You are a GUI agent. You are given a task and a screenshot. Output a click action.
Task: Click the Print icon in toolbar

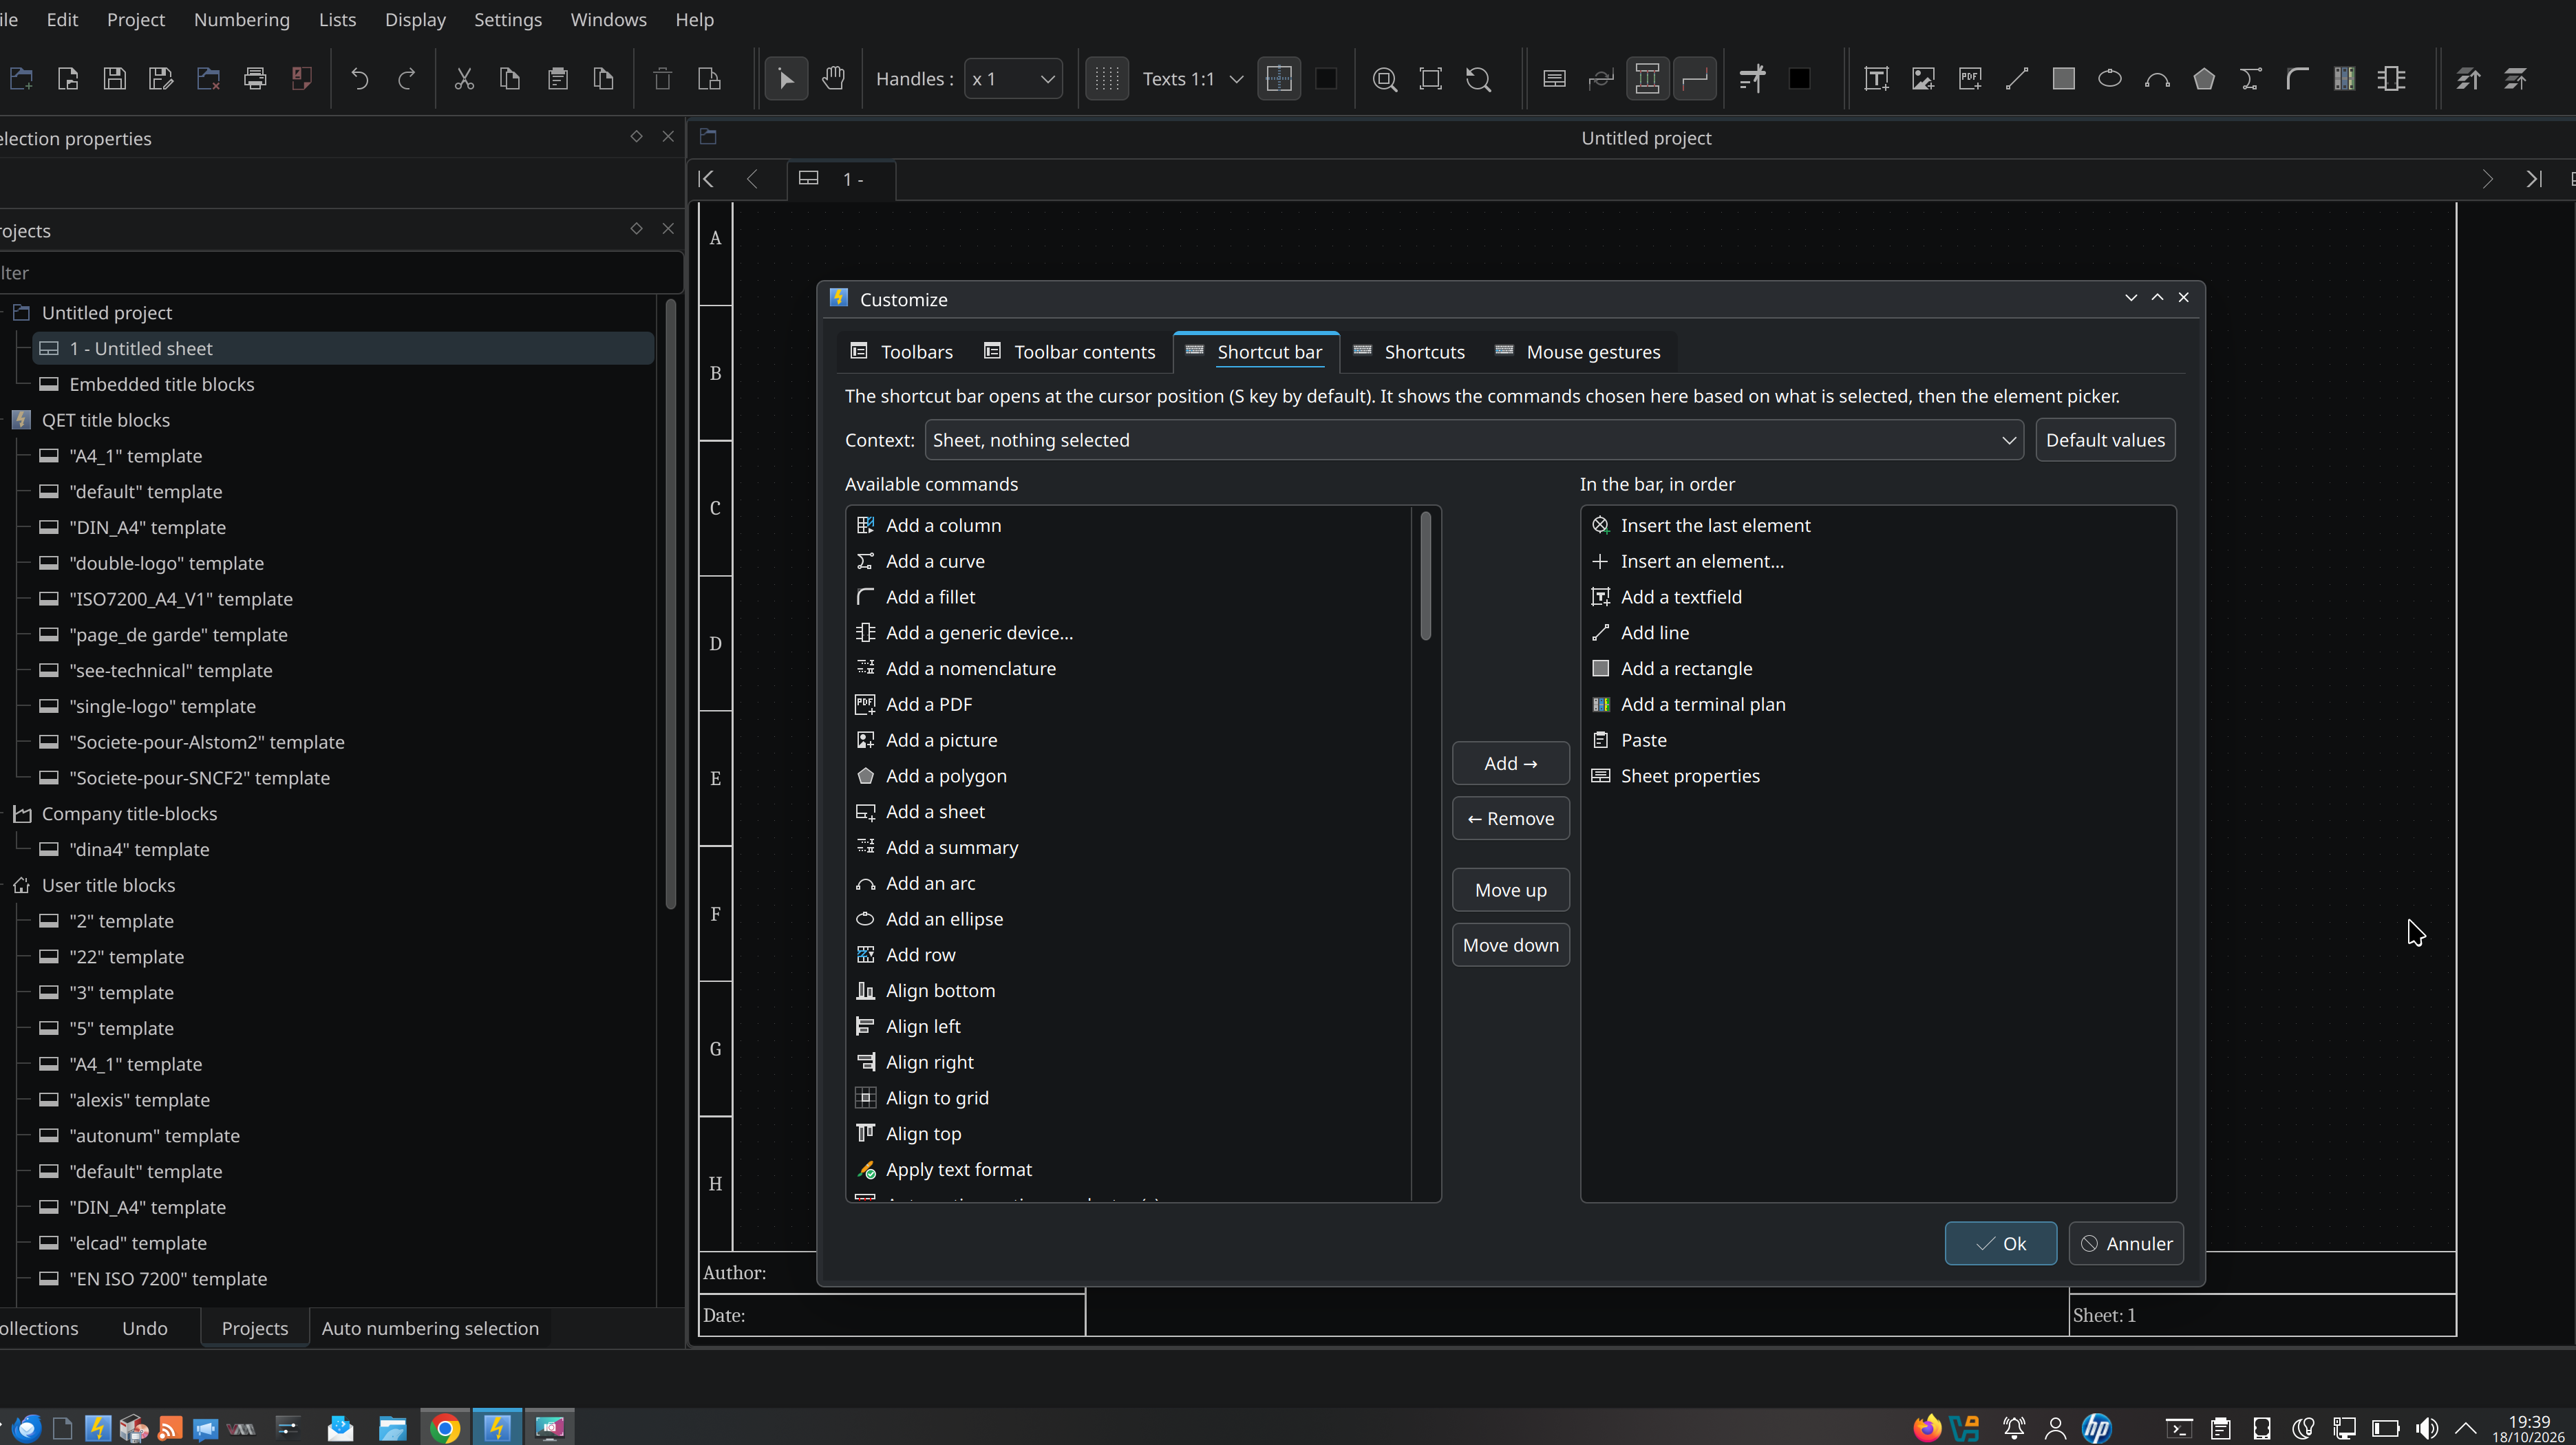click(x=255, y=78)
